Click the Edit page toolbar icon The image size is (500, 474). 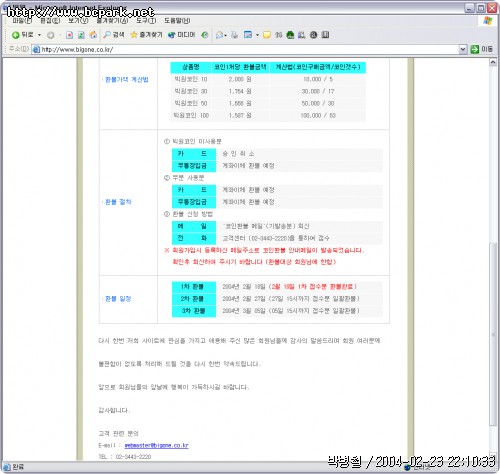[248, 35]
